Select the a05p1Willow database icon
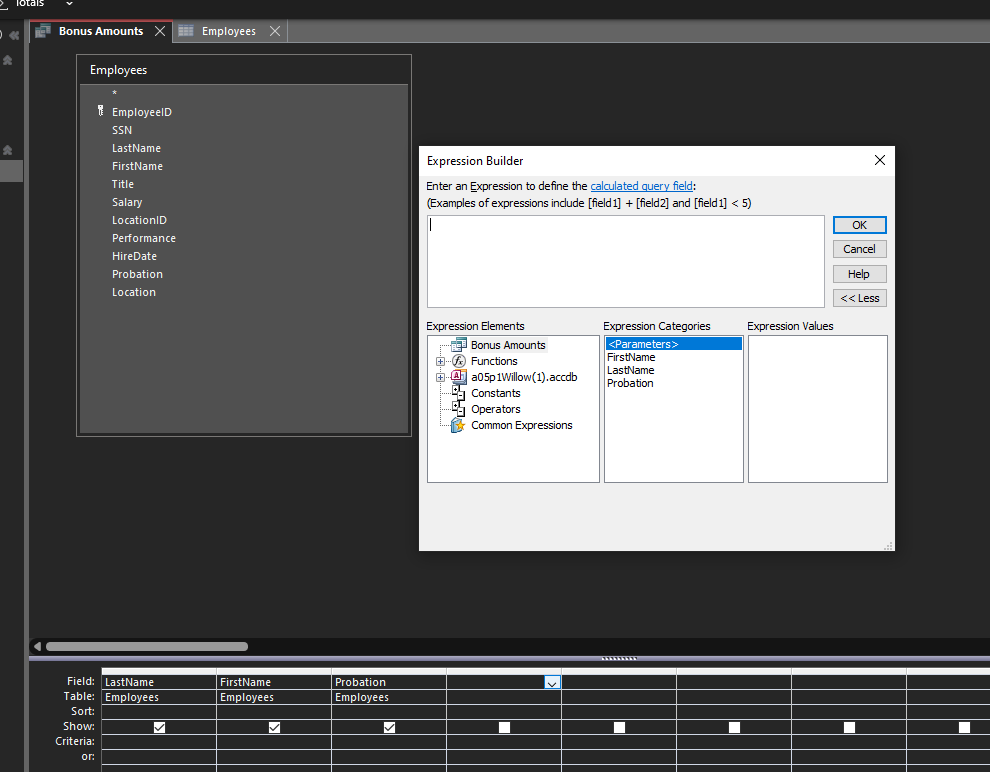The width and height of the screenshot is (990, 772). point(459,377)
